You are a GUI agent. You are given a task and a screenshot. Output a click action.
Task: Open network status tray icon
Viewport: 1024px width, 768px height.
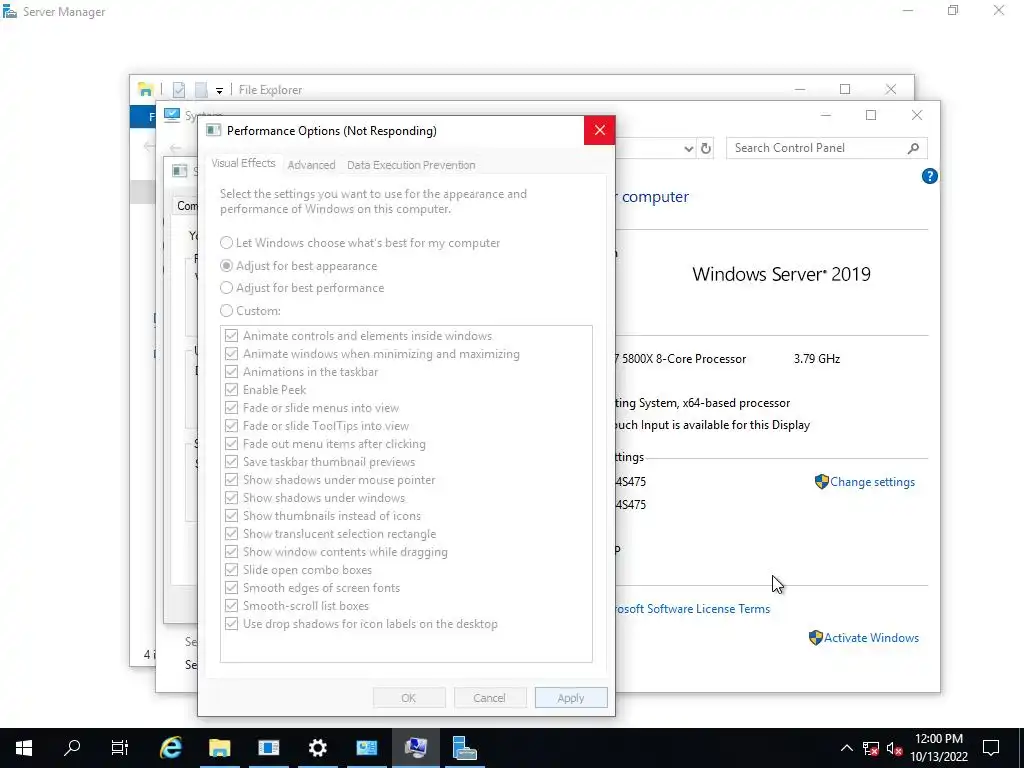tap(871, 748)
